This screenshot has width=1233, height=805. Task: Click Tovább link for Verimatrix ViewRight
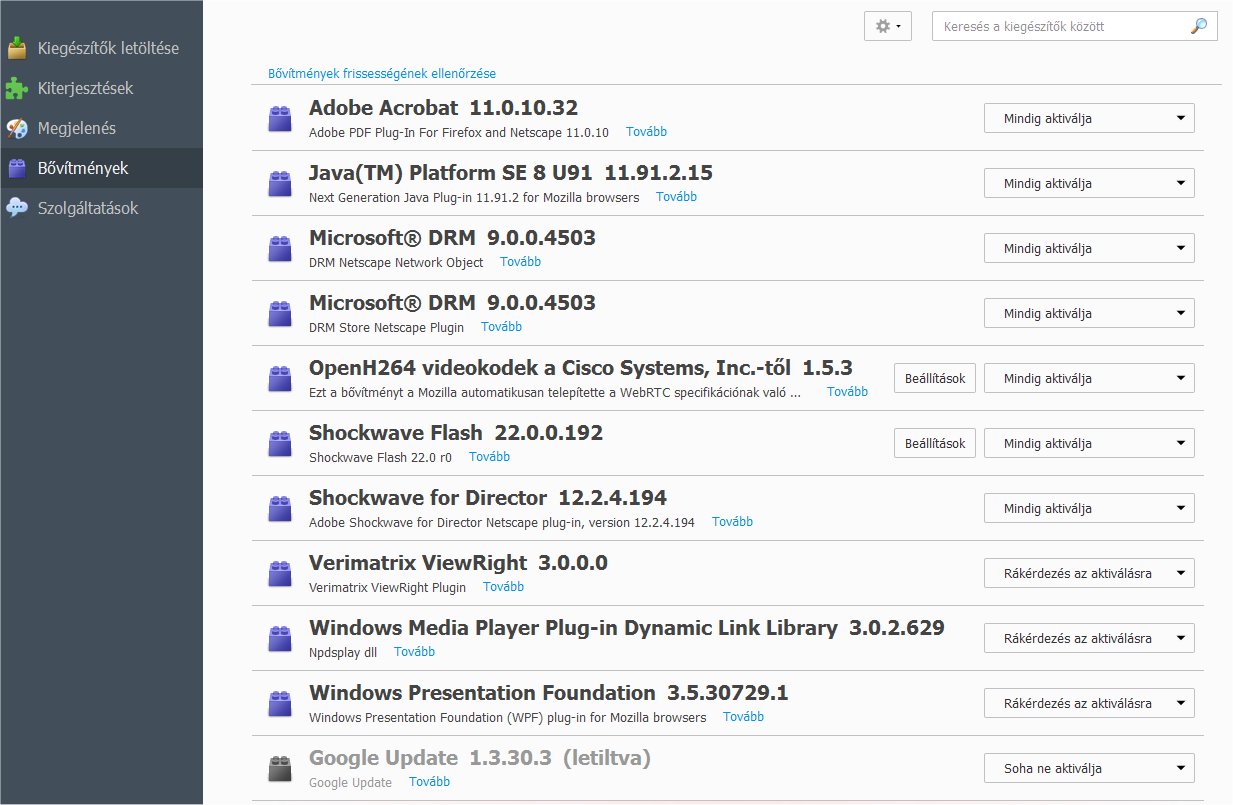pos(503,587)
